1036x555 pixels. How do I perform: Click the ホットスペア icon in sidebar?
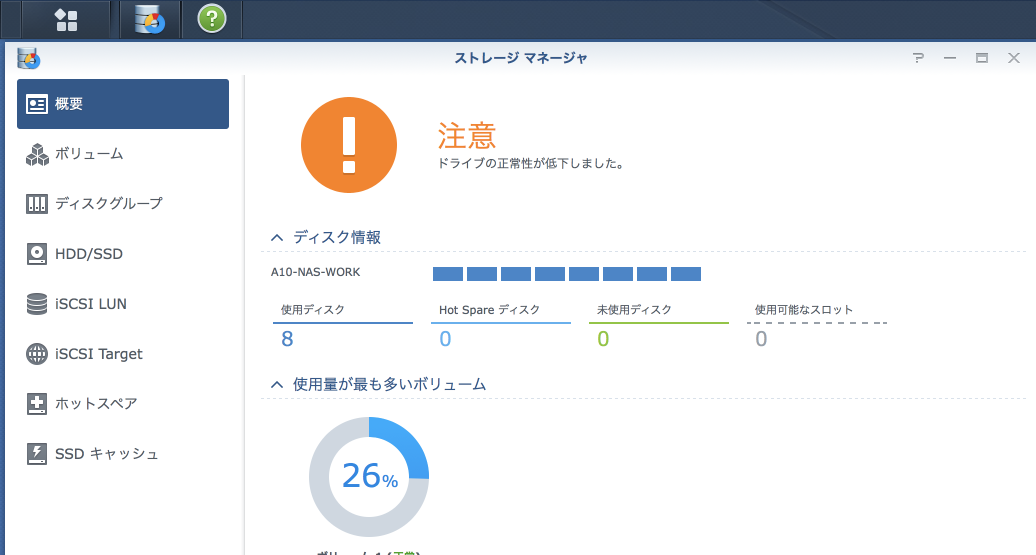pos(37,404)
